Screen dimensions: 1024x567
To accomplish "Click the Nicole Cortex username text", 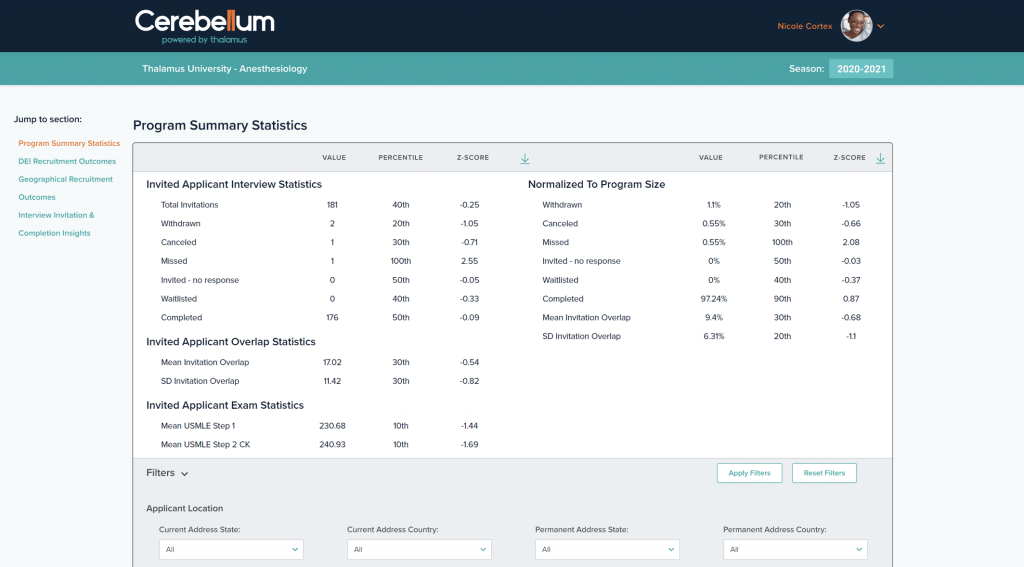I will (805, 26).
